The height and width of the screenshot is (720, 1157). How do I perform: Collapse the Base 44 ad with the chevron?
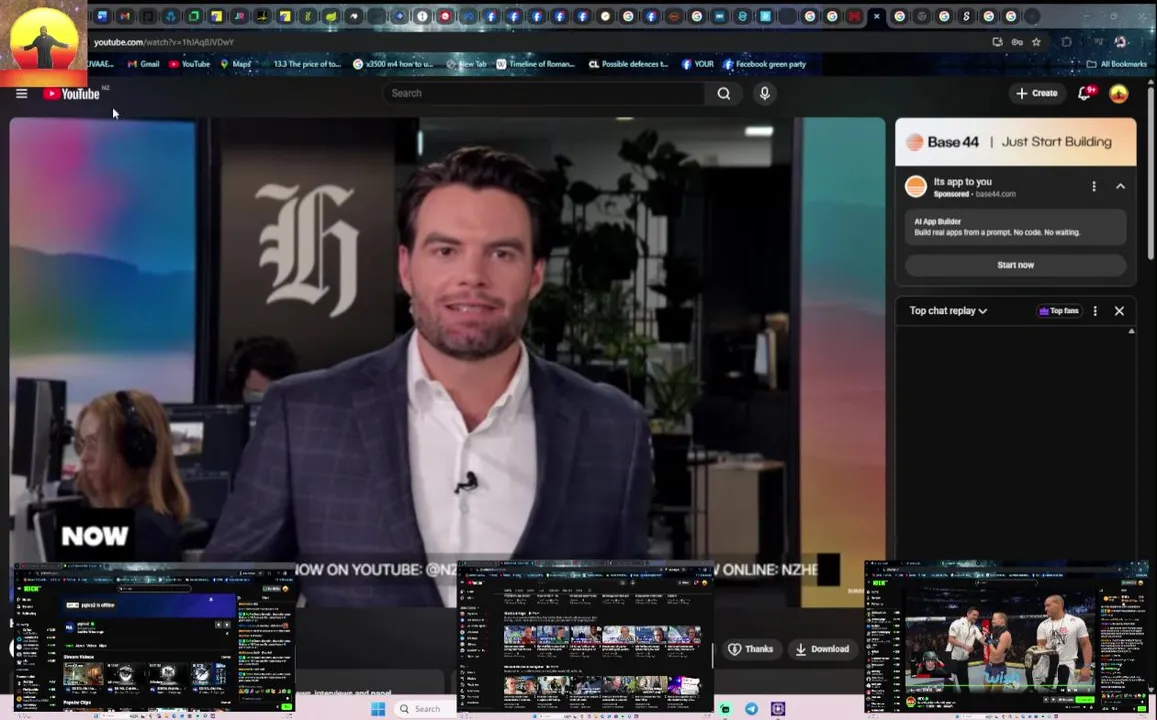1120,187
